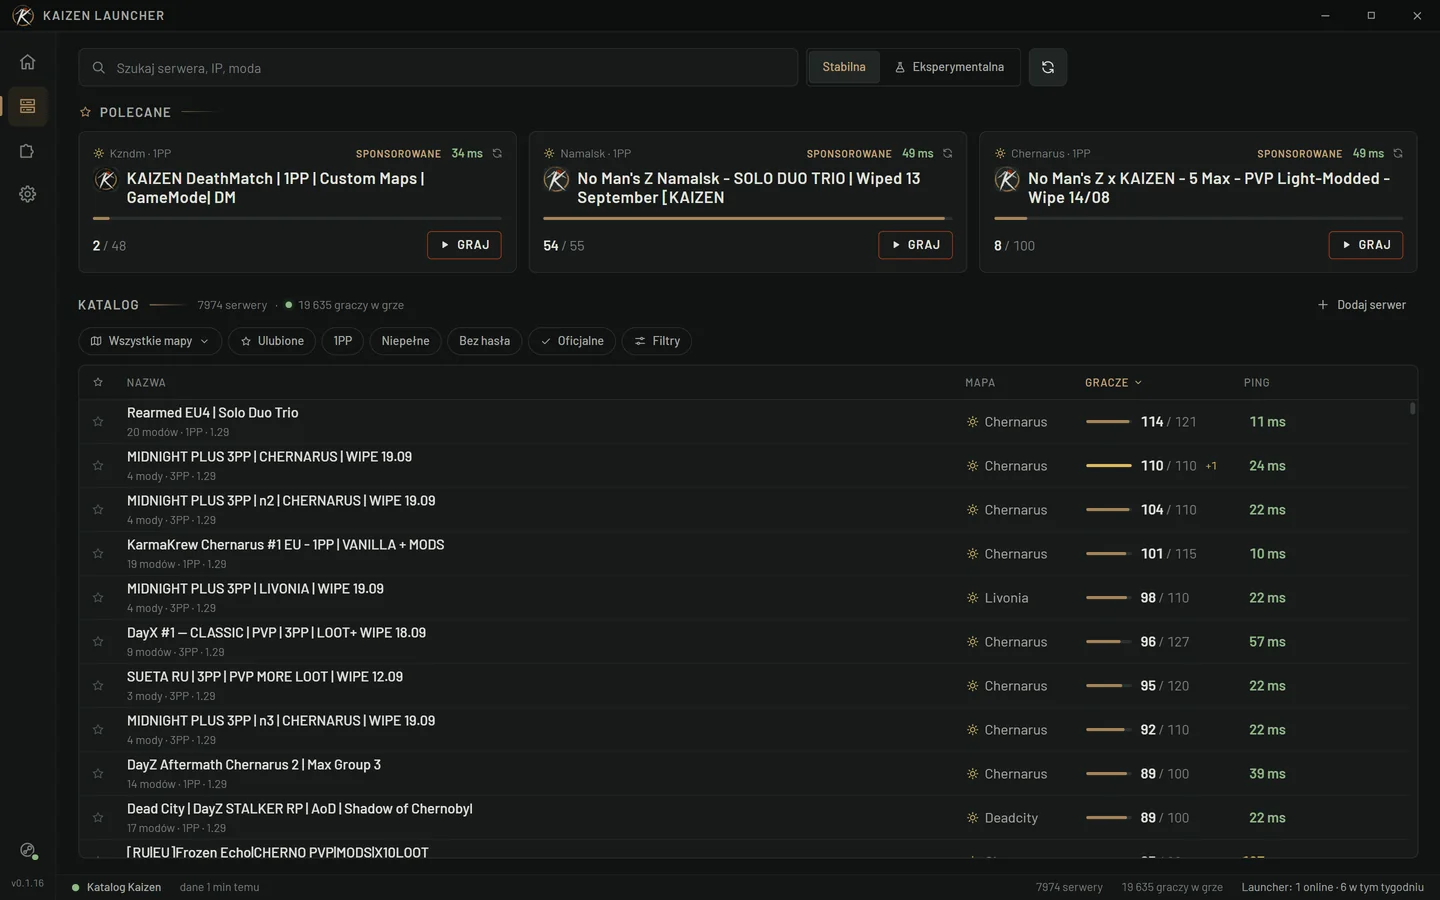The width and height of the screenshot is (1440, 900).
Task: Switch to the Stabilna branch
Action: click(844, 67)
